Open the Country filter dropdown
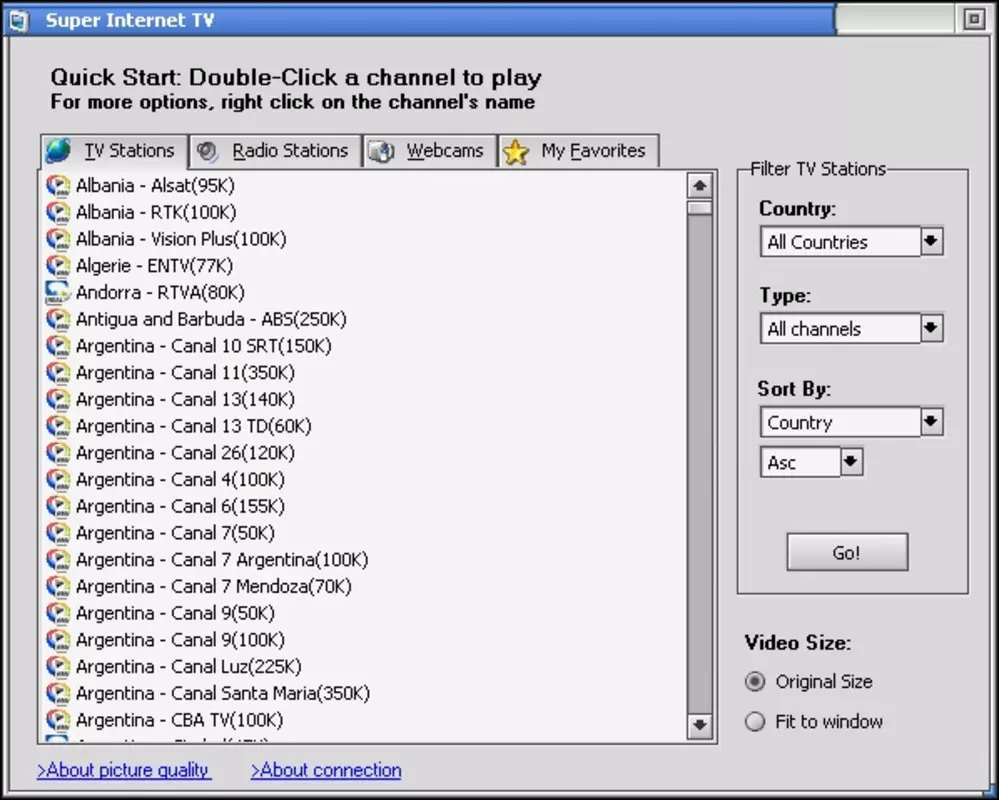Screen dimensions: 999x800 931,242
